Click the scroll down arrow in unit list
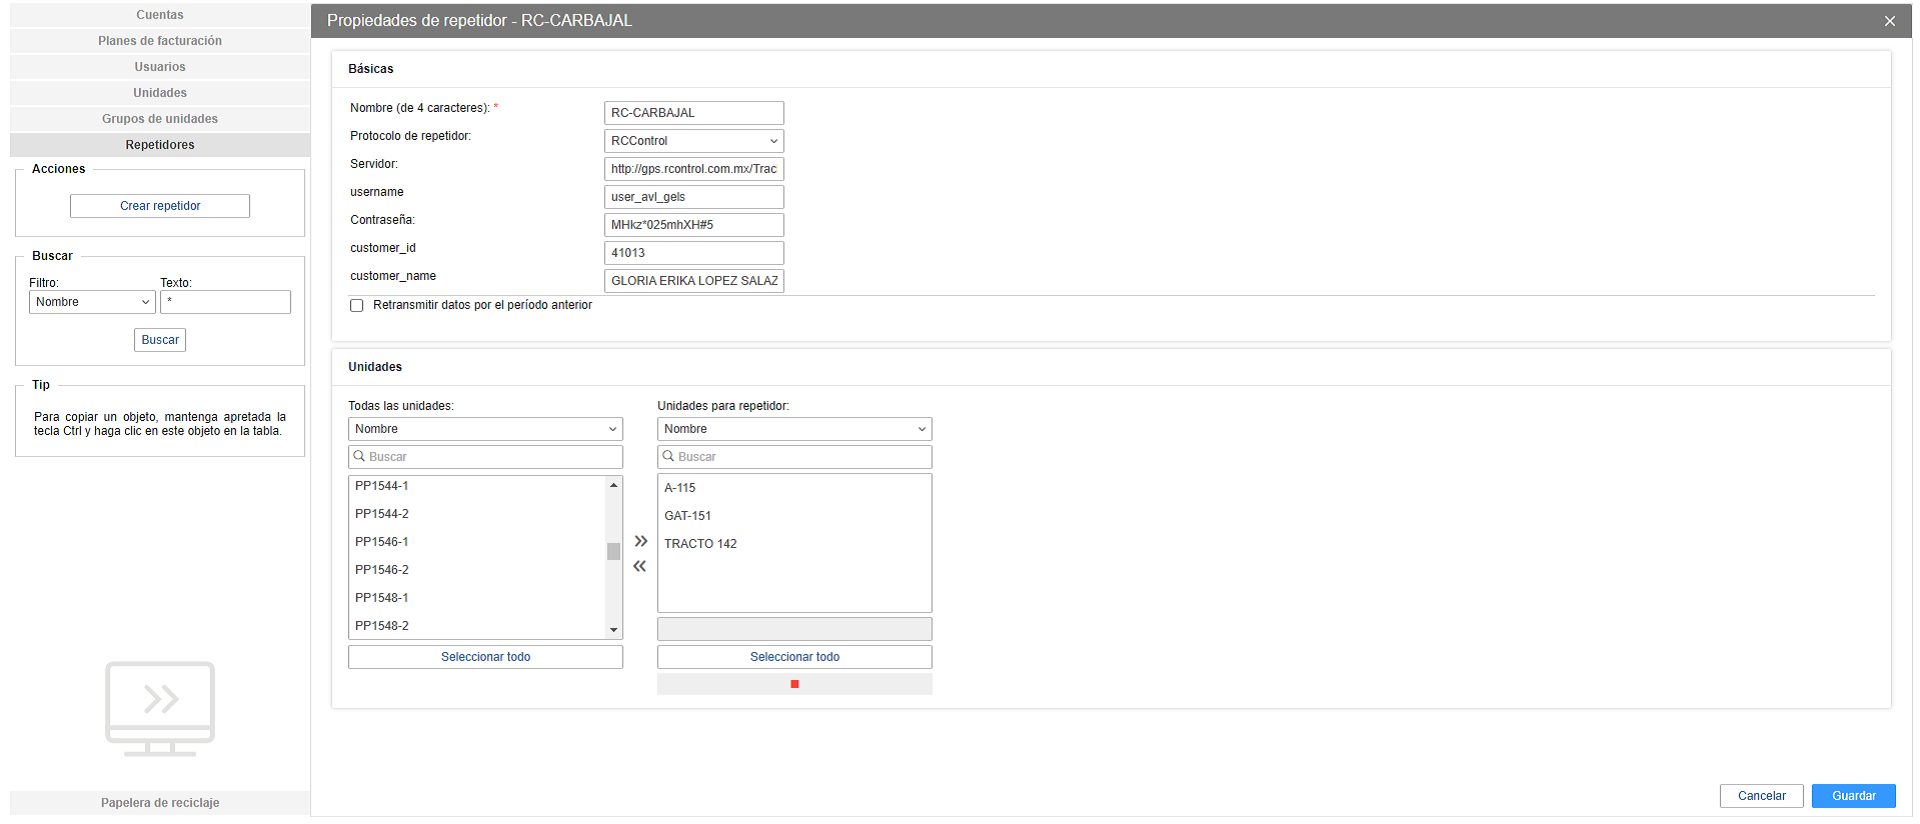Screen dimensions: 1920x824 614,630
